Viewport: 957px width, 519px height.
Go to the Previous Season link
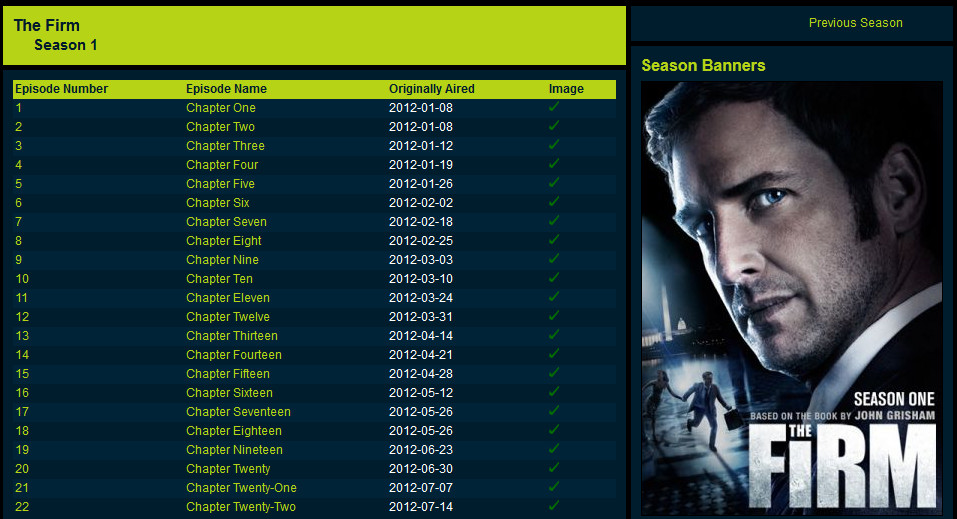[x=855, y=23]
